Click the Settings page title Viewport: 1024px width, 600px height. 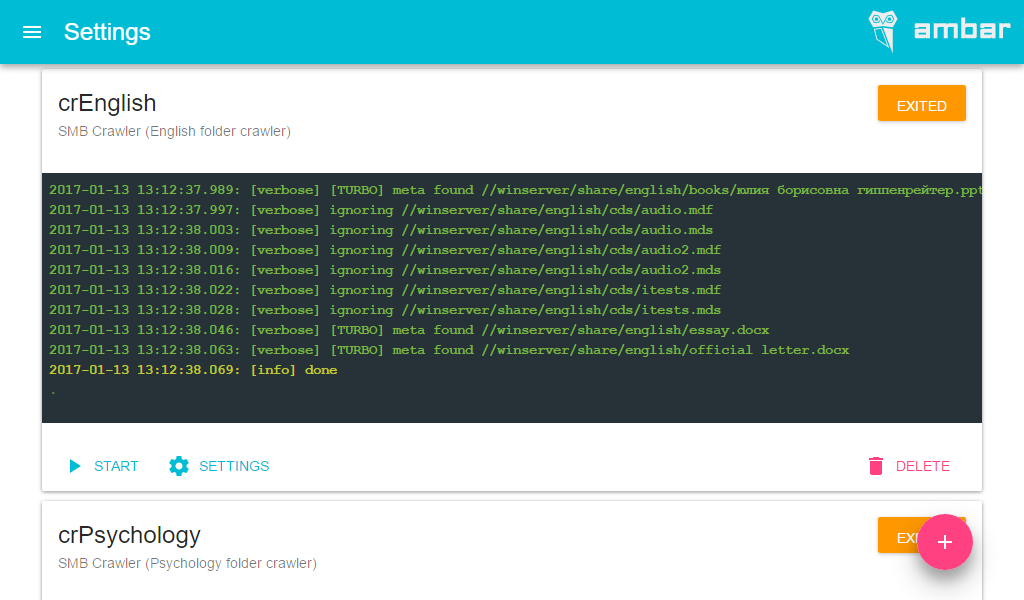pos(107,32)
